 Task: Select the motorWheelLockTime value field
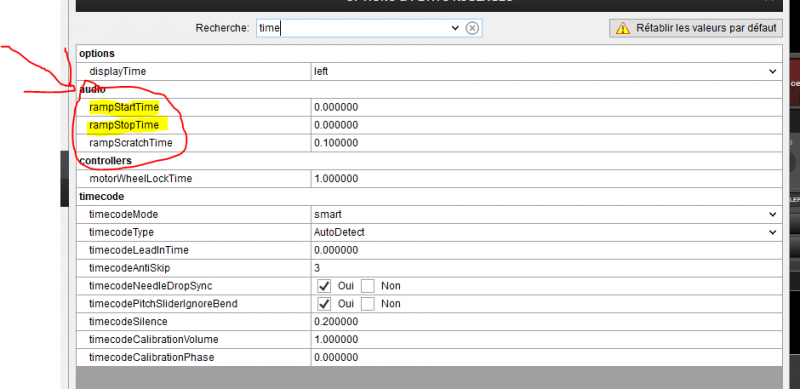point(546,179)
